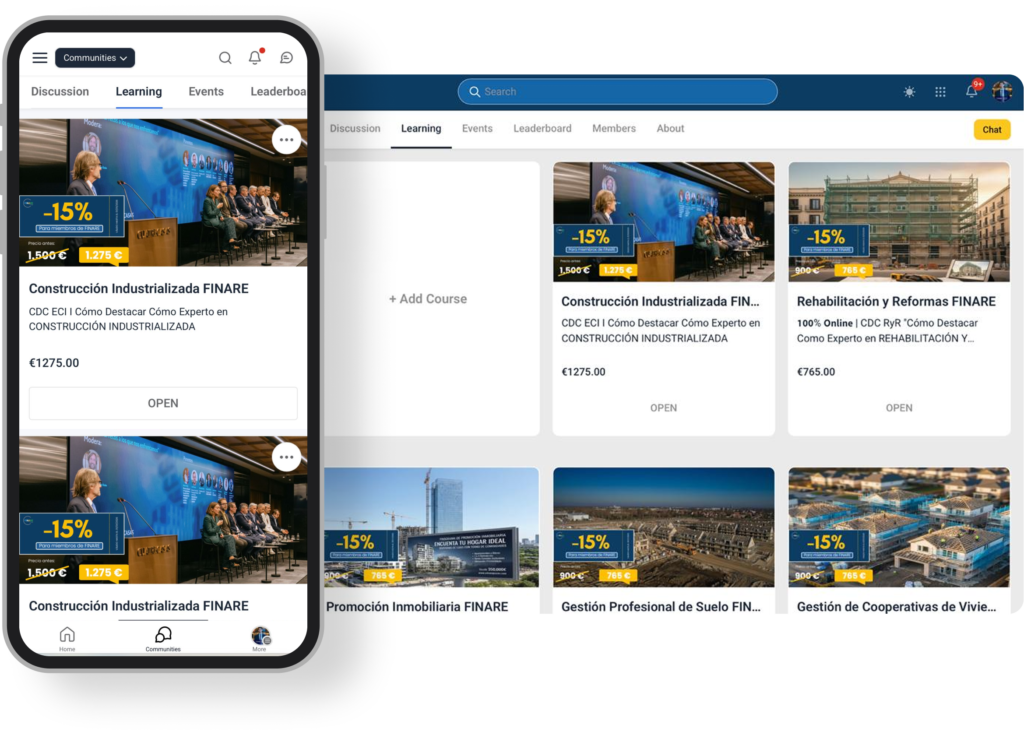Open the desktop Members tab
1024x735 pixels.
pos(613,128)
